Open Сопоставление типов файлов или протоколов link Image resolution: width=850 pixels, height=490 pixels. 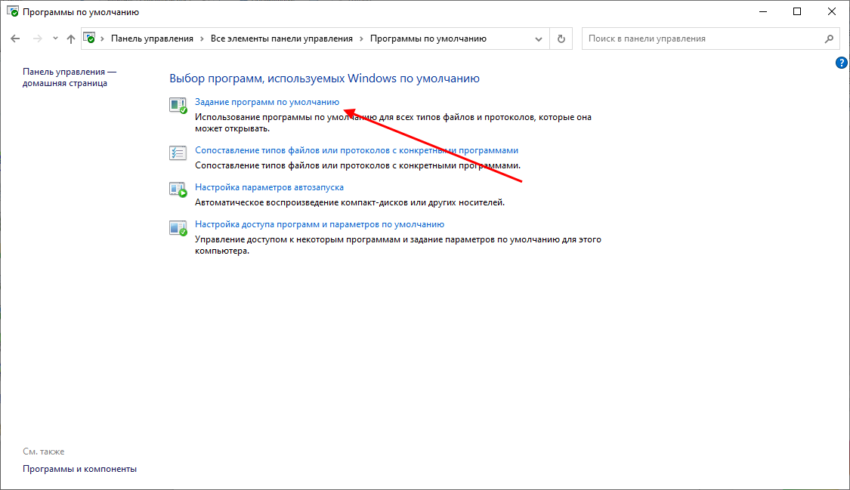click(x=356, y=150)
